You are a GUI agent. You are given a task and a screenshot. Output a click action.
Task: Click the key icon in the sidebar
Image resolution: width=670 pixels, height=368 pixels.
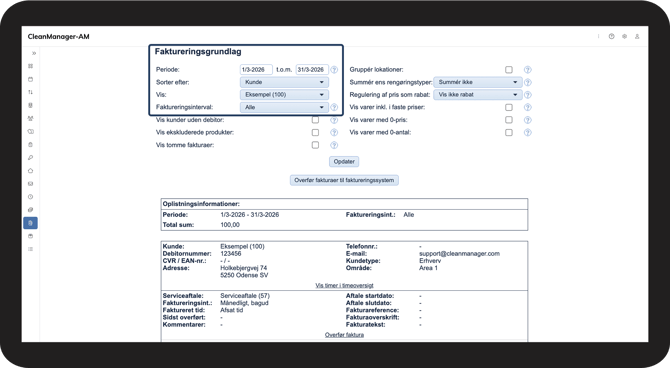30,158
